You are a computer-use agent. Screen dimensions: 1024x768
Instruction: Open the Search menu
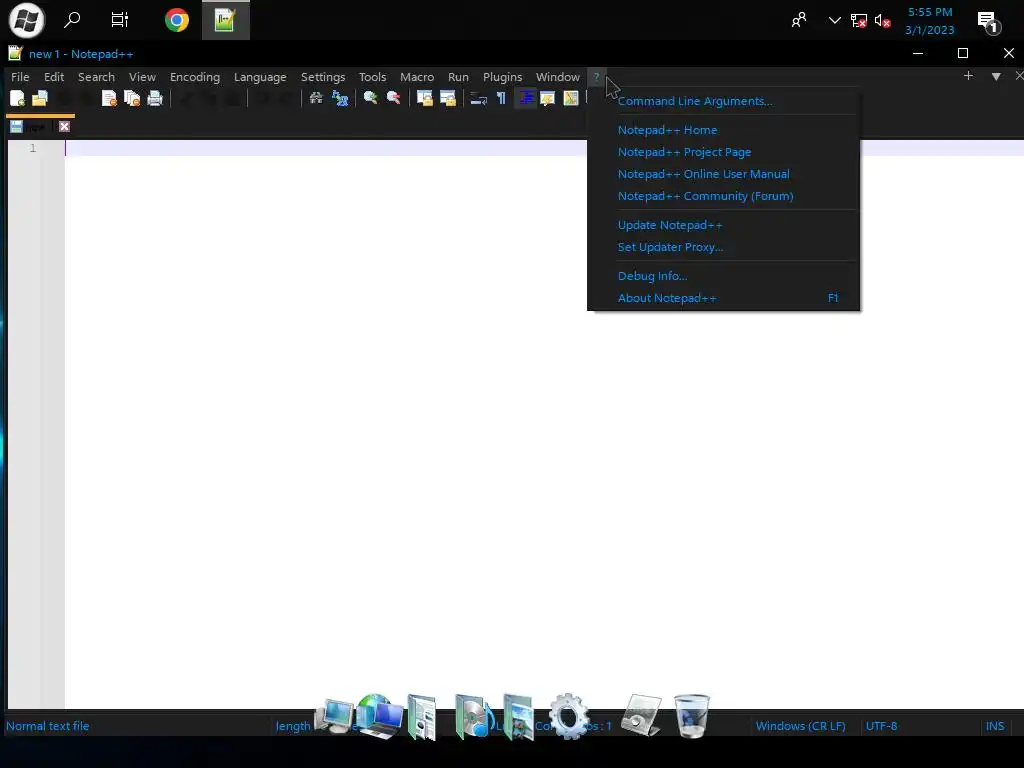point(96,77)
